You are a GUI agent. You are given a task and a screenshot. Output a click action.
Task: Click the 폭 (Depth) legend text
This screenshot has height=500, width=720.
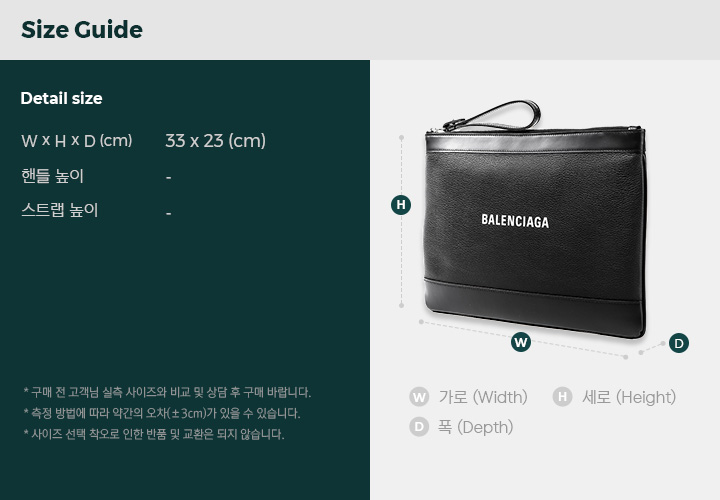click(475, 427)
